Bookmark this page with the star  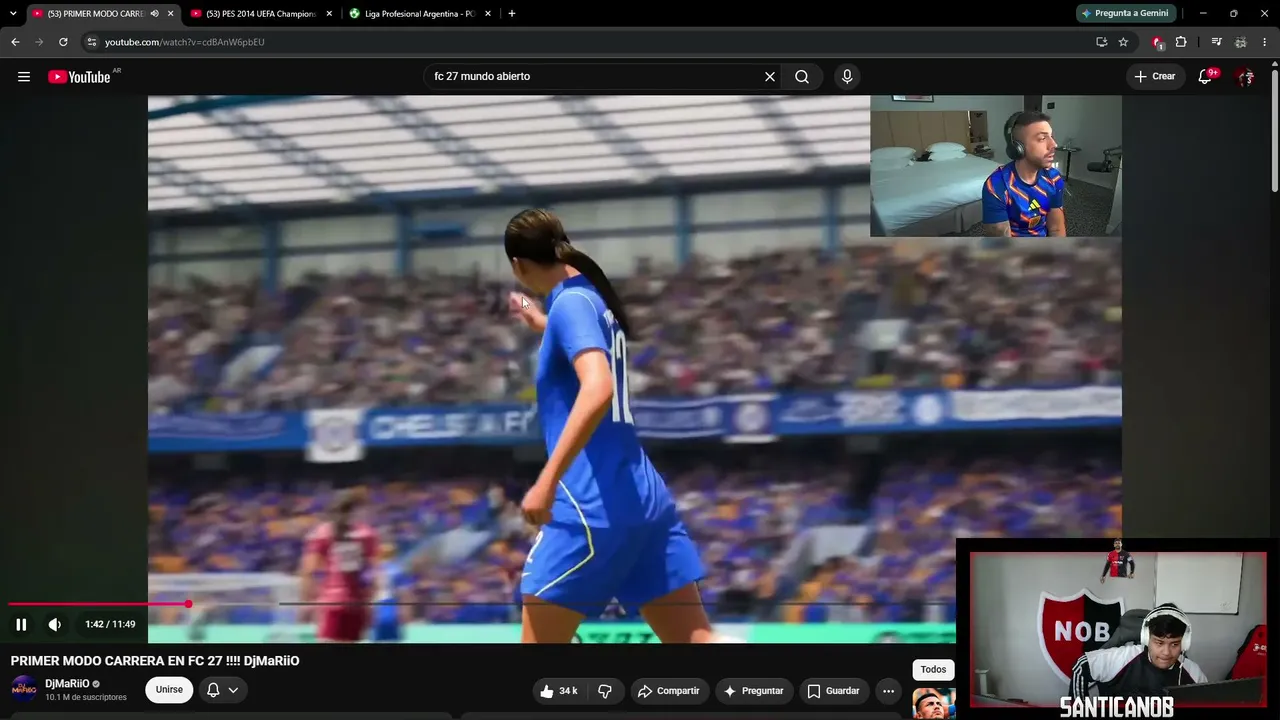1123,42
